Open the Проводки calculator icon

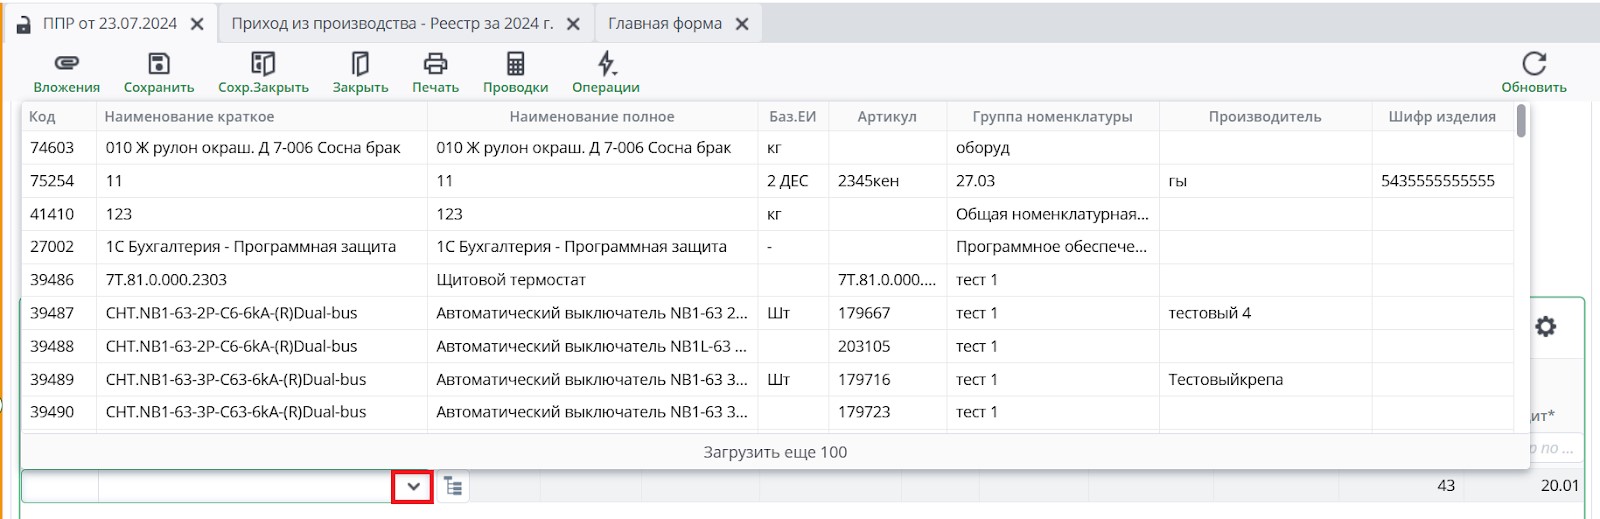(515, 64)
